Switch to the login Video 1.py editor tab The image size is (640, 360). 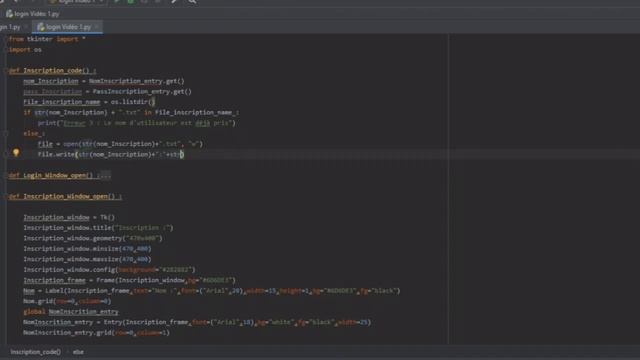pos(68,27)
